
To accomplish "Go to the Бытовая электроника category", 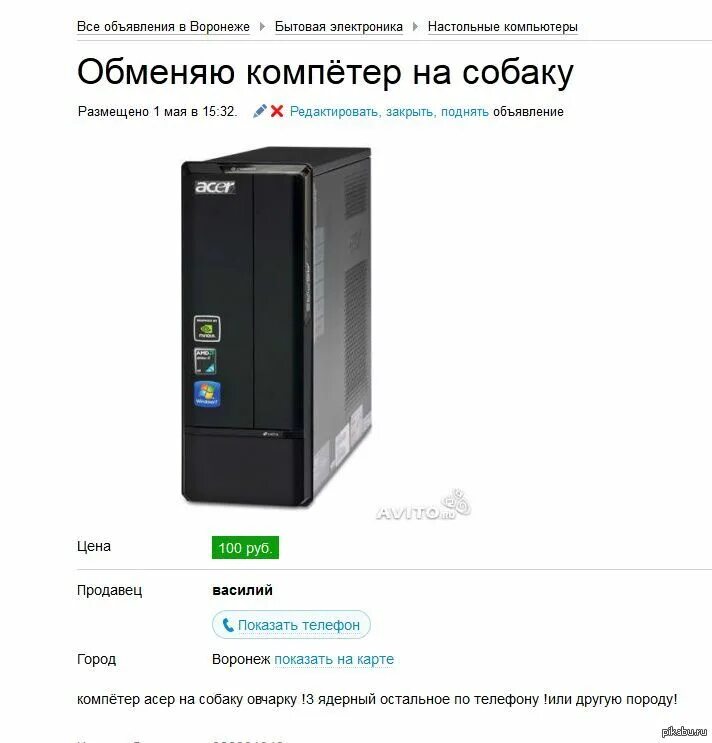I will pyautogui.click(x=339, y=27).
